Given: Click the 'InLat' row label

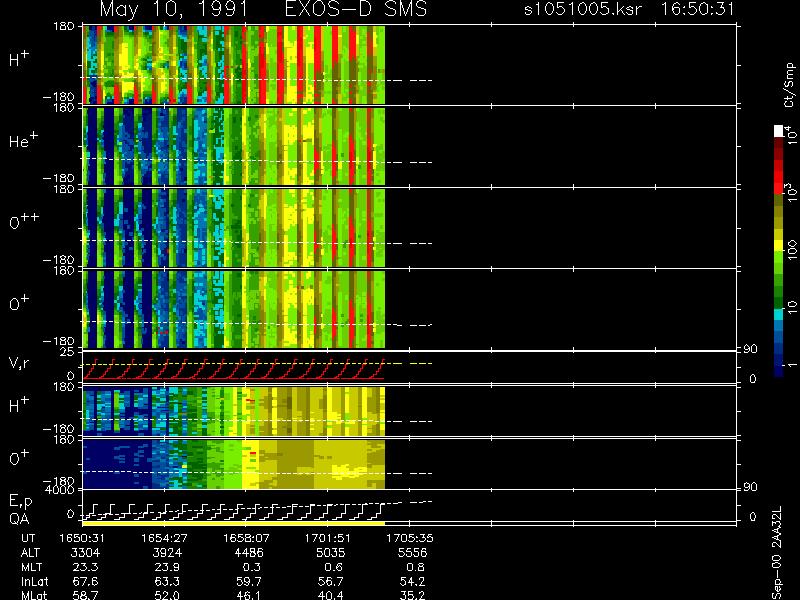Looking at the screenshot, I should [34, 581].
